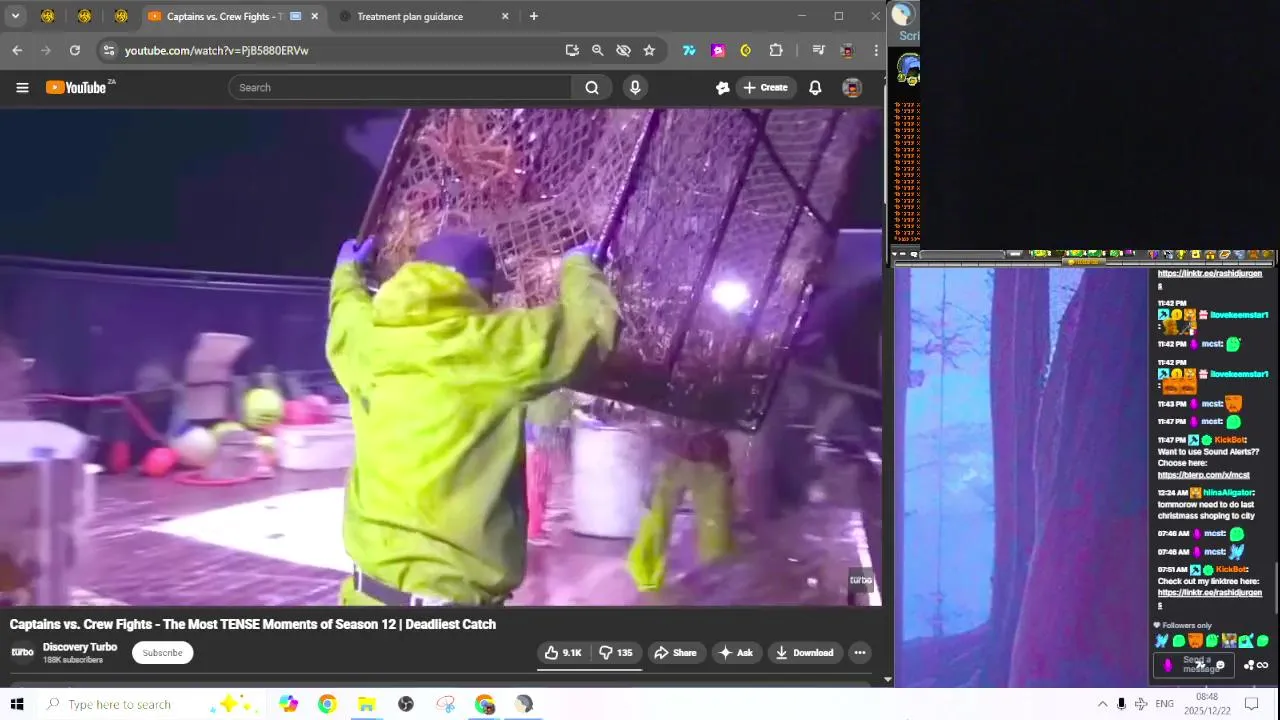1280x720 pixels.
Task: Subscribe to Discovery Turbo
Action: pyautogui.click(x=162, y=653)
